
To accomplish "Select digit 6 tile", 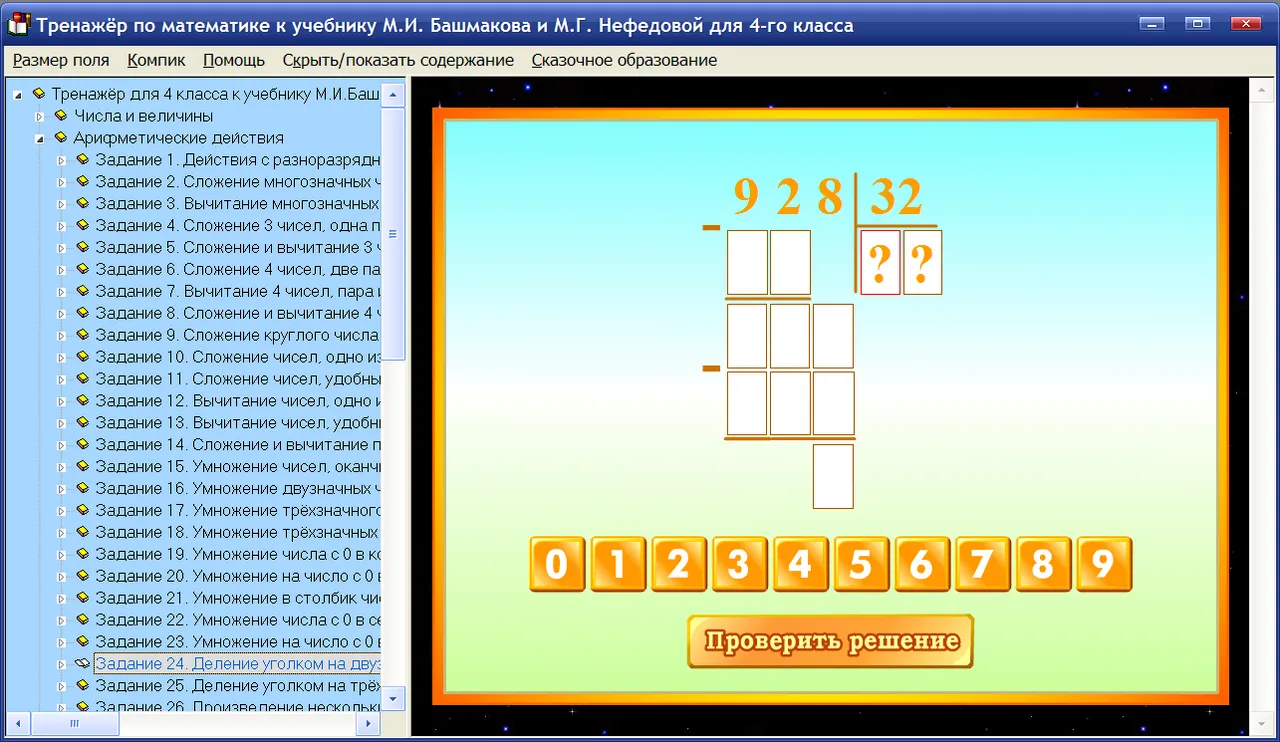I will click(921, 565).
